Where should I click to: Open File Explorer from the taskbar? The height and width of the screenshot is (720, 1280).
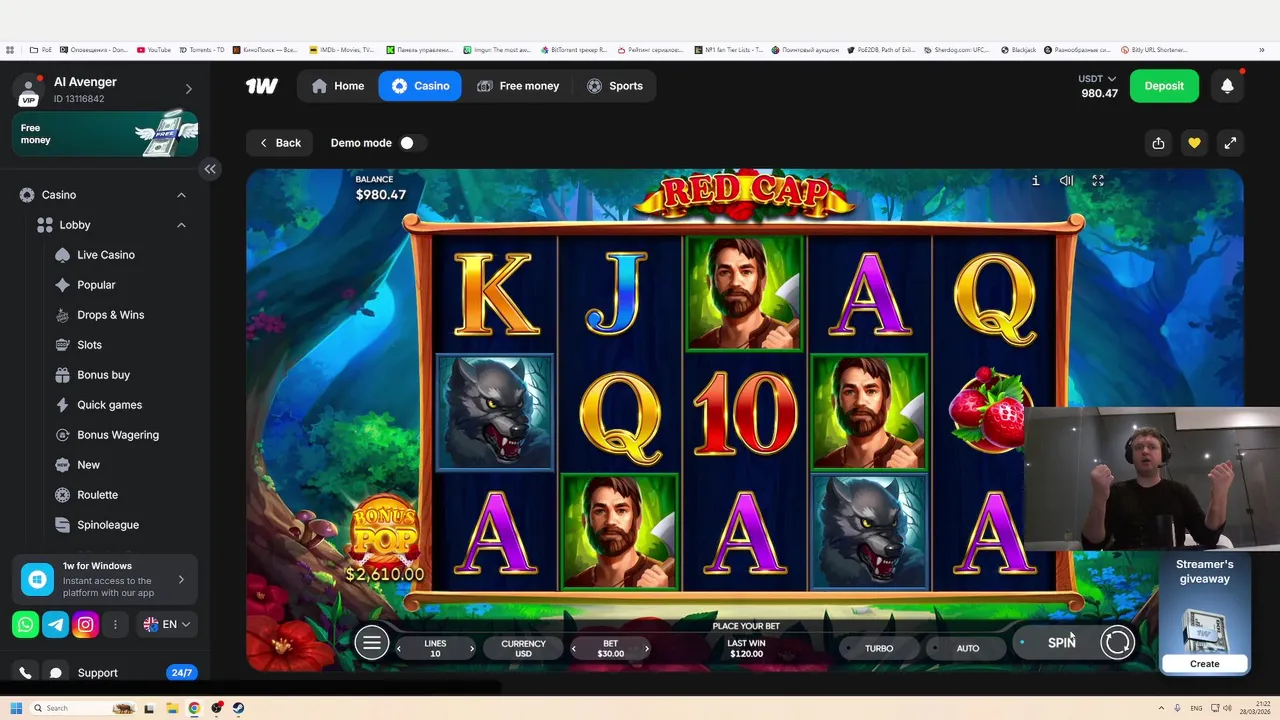pyautogui.click(x=172, y=708)
